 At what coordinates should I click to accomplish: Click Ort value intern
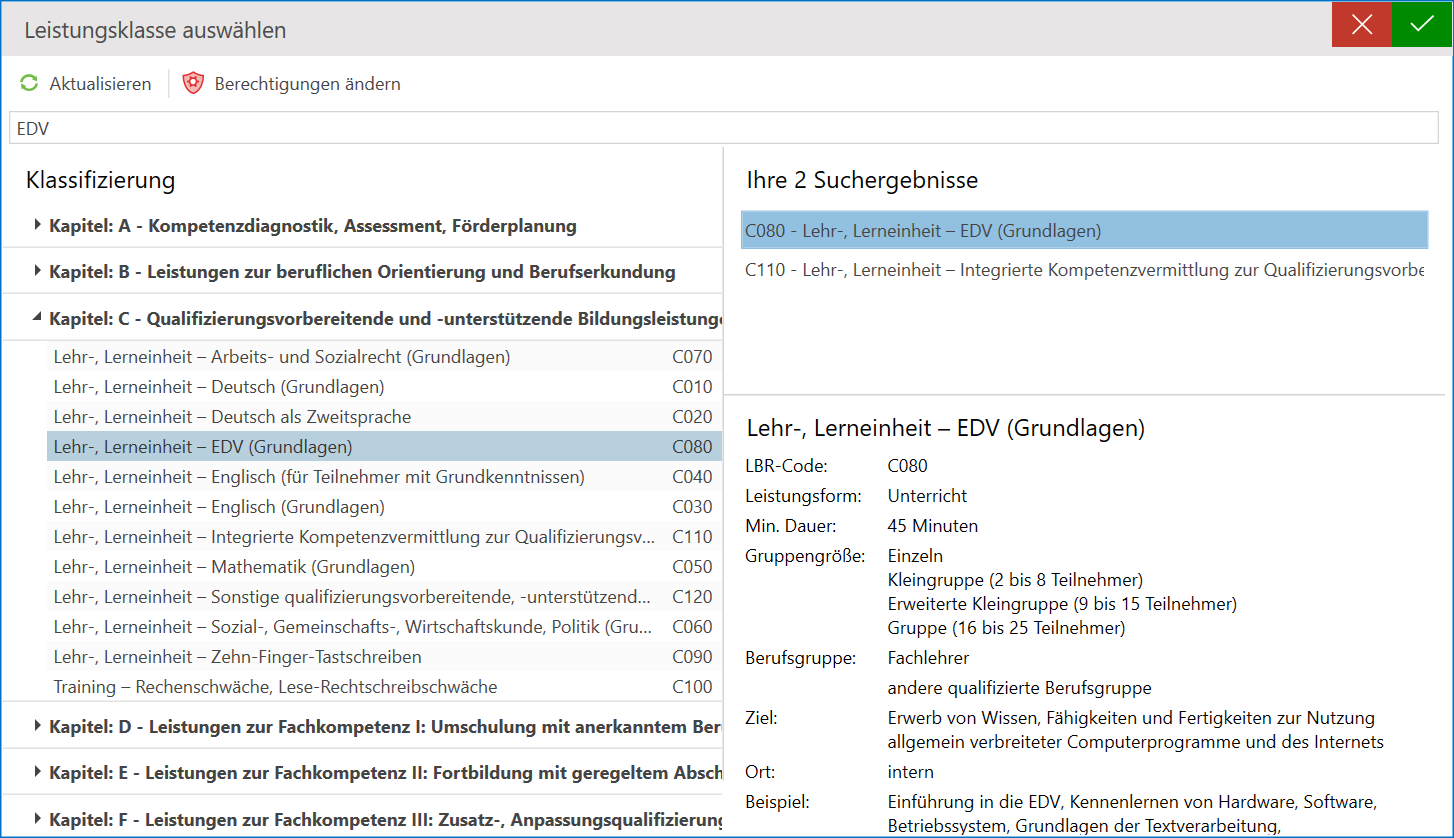click(910, 772)
